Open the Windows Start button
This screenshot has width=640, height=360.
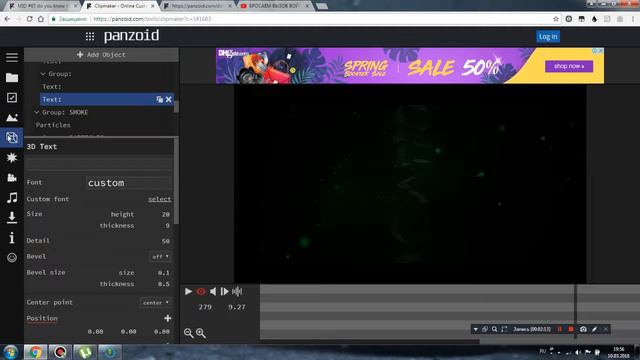pos(11,352)
